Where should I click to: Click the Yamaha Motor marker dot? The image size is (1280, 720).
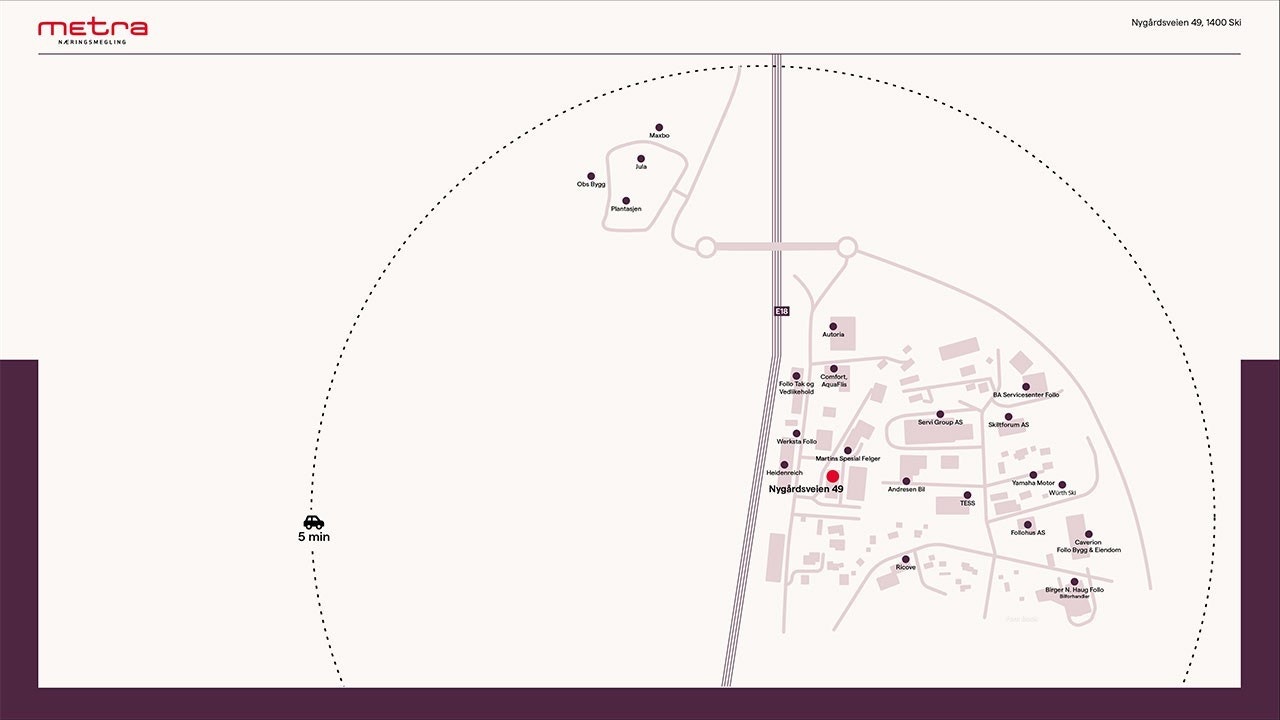pyautogui.click(x=1033, y=474)
